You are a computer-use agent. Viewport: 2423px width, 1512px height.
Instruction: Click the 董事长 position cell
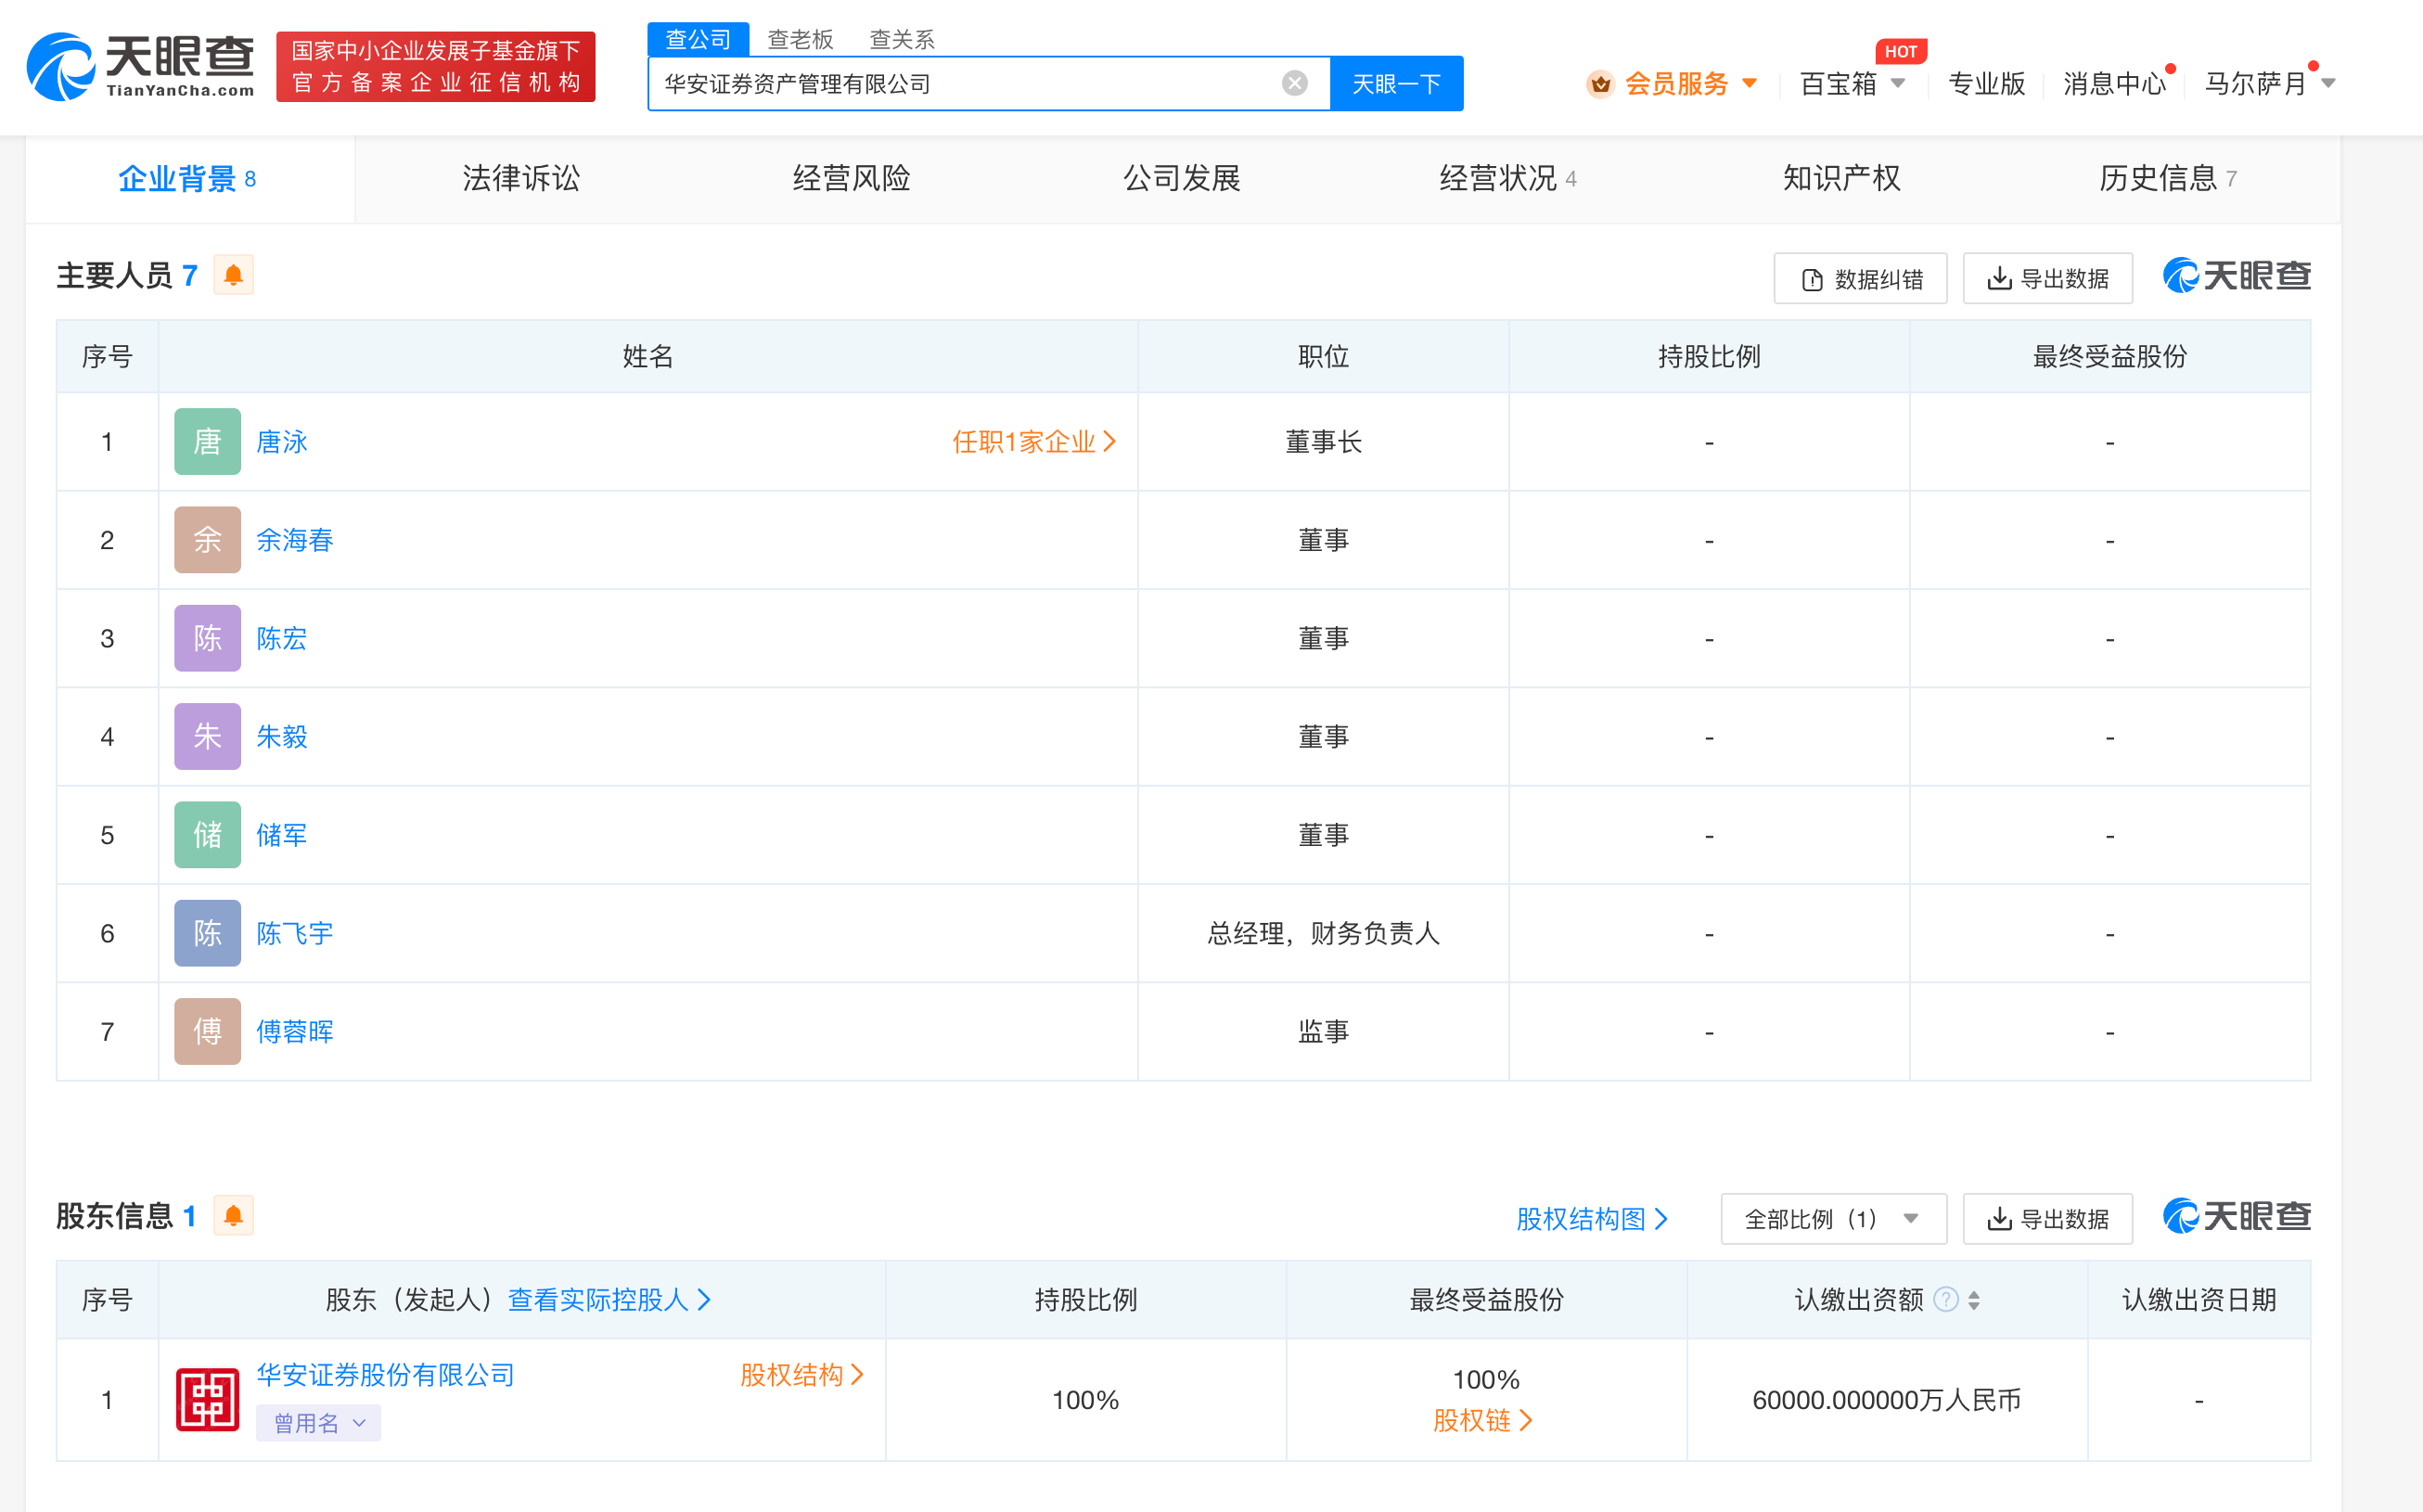[1323, 442]
